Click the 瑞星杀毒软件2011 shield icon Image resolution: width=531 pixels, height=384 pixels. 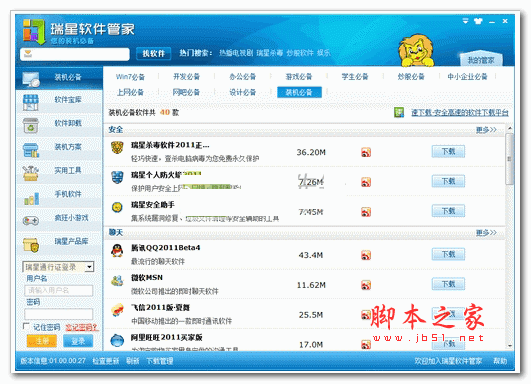click(117, 148)
